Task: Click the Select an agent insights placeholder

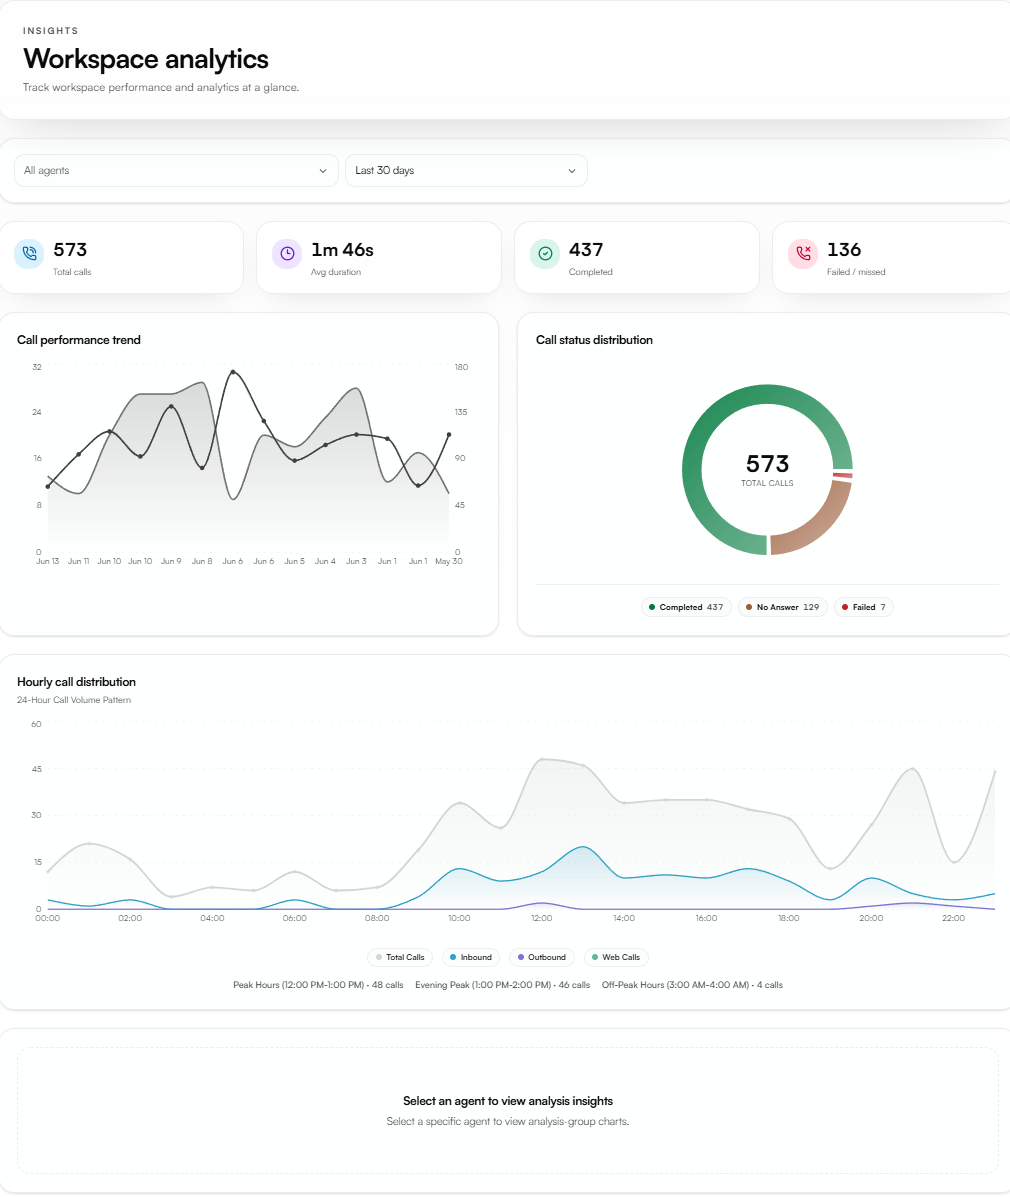Action: (508, 1110)
